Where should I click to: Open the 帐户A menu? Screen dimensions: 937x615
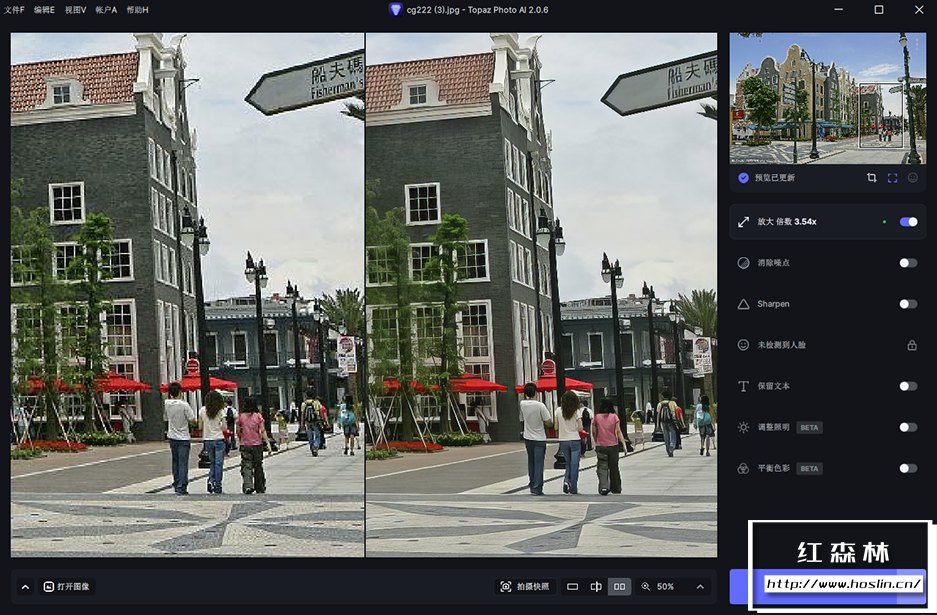[106, 10]
